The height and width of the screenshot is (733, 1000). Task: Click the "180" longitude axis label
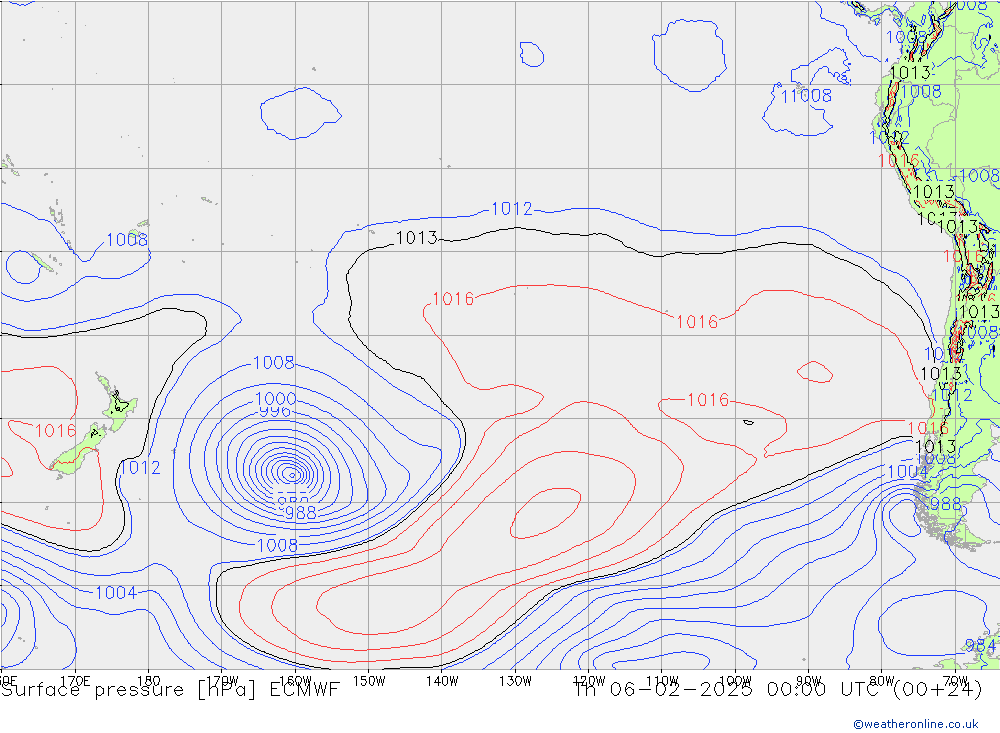149,681
